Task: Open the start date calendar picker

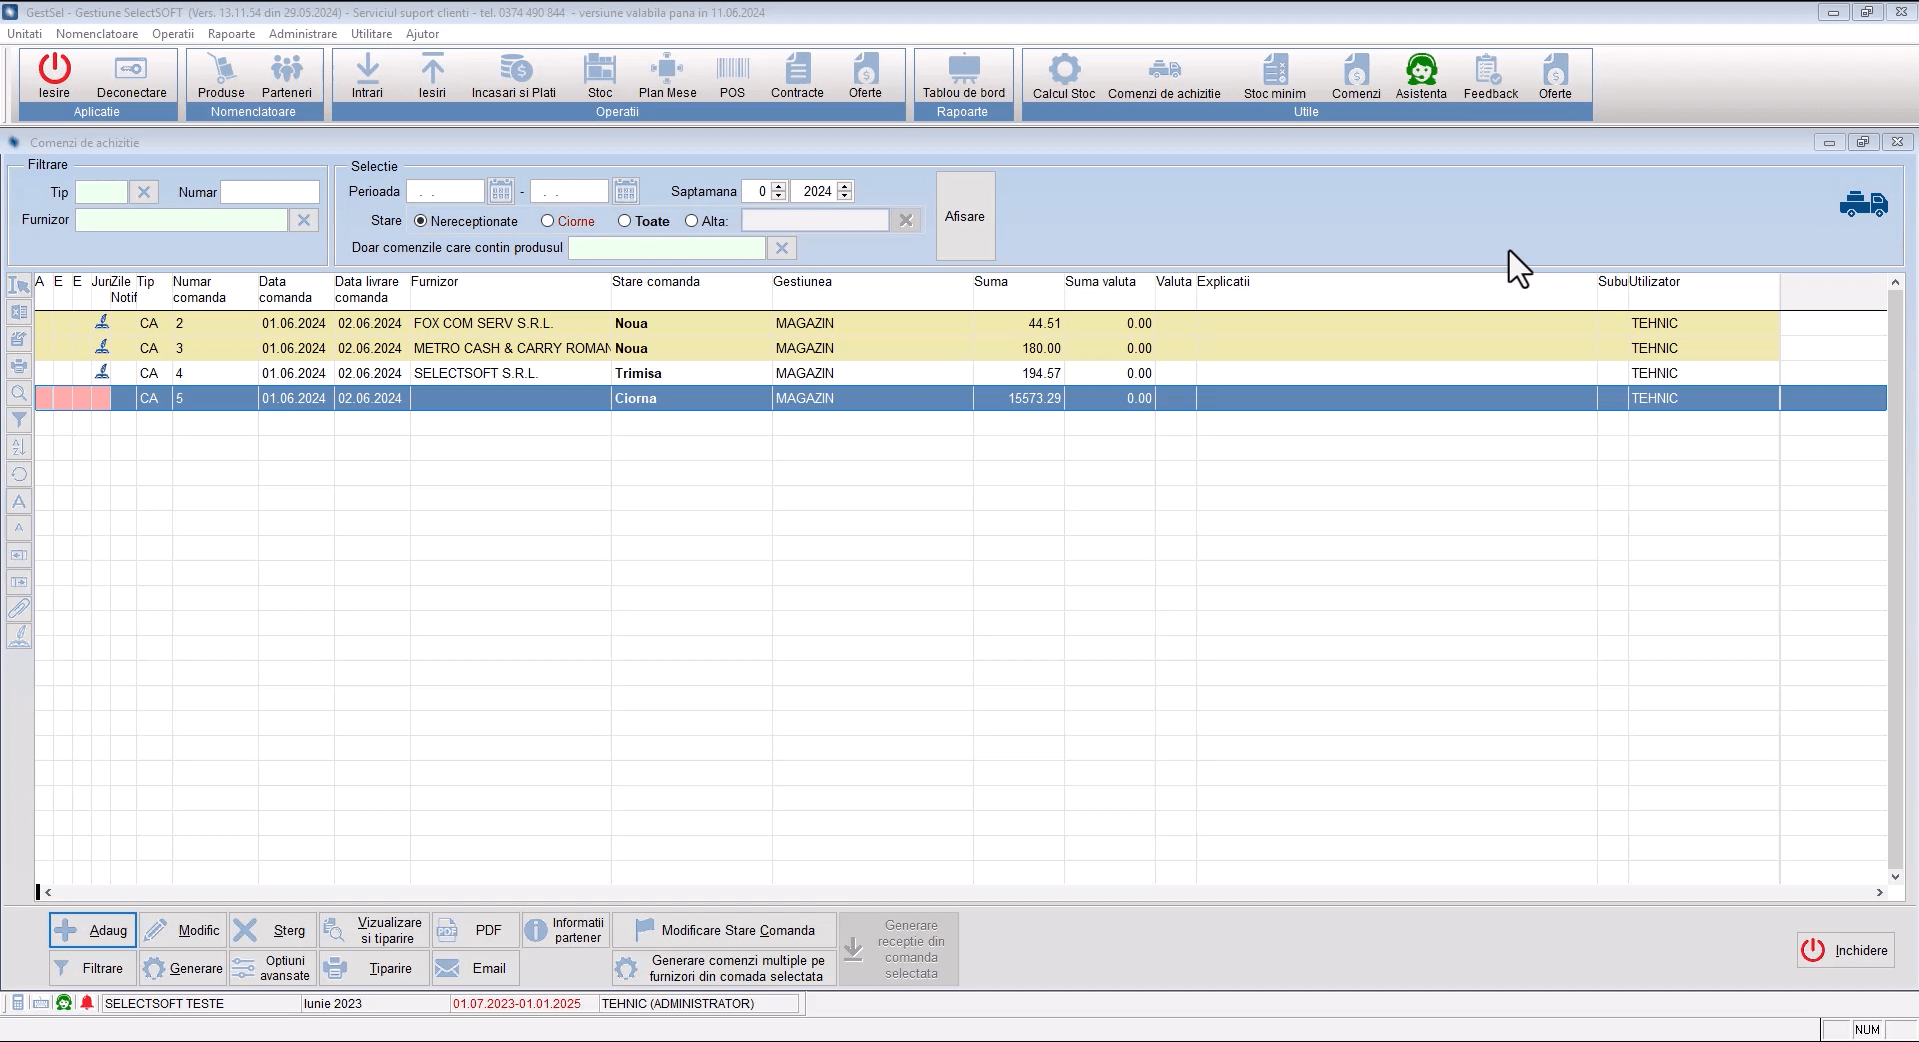Action: (x=501, y=191)
